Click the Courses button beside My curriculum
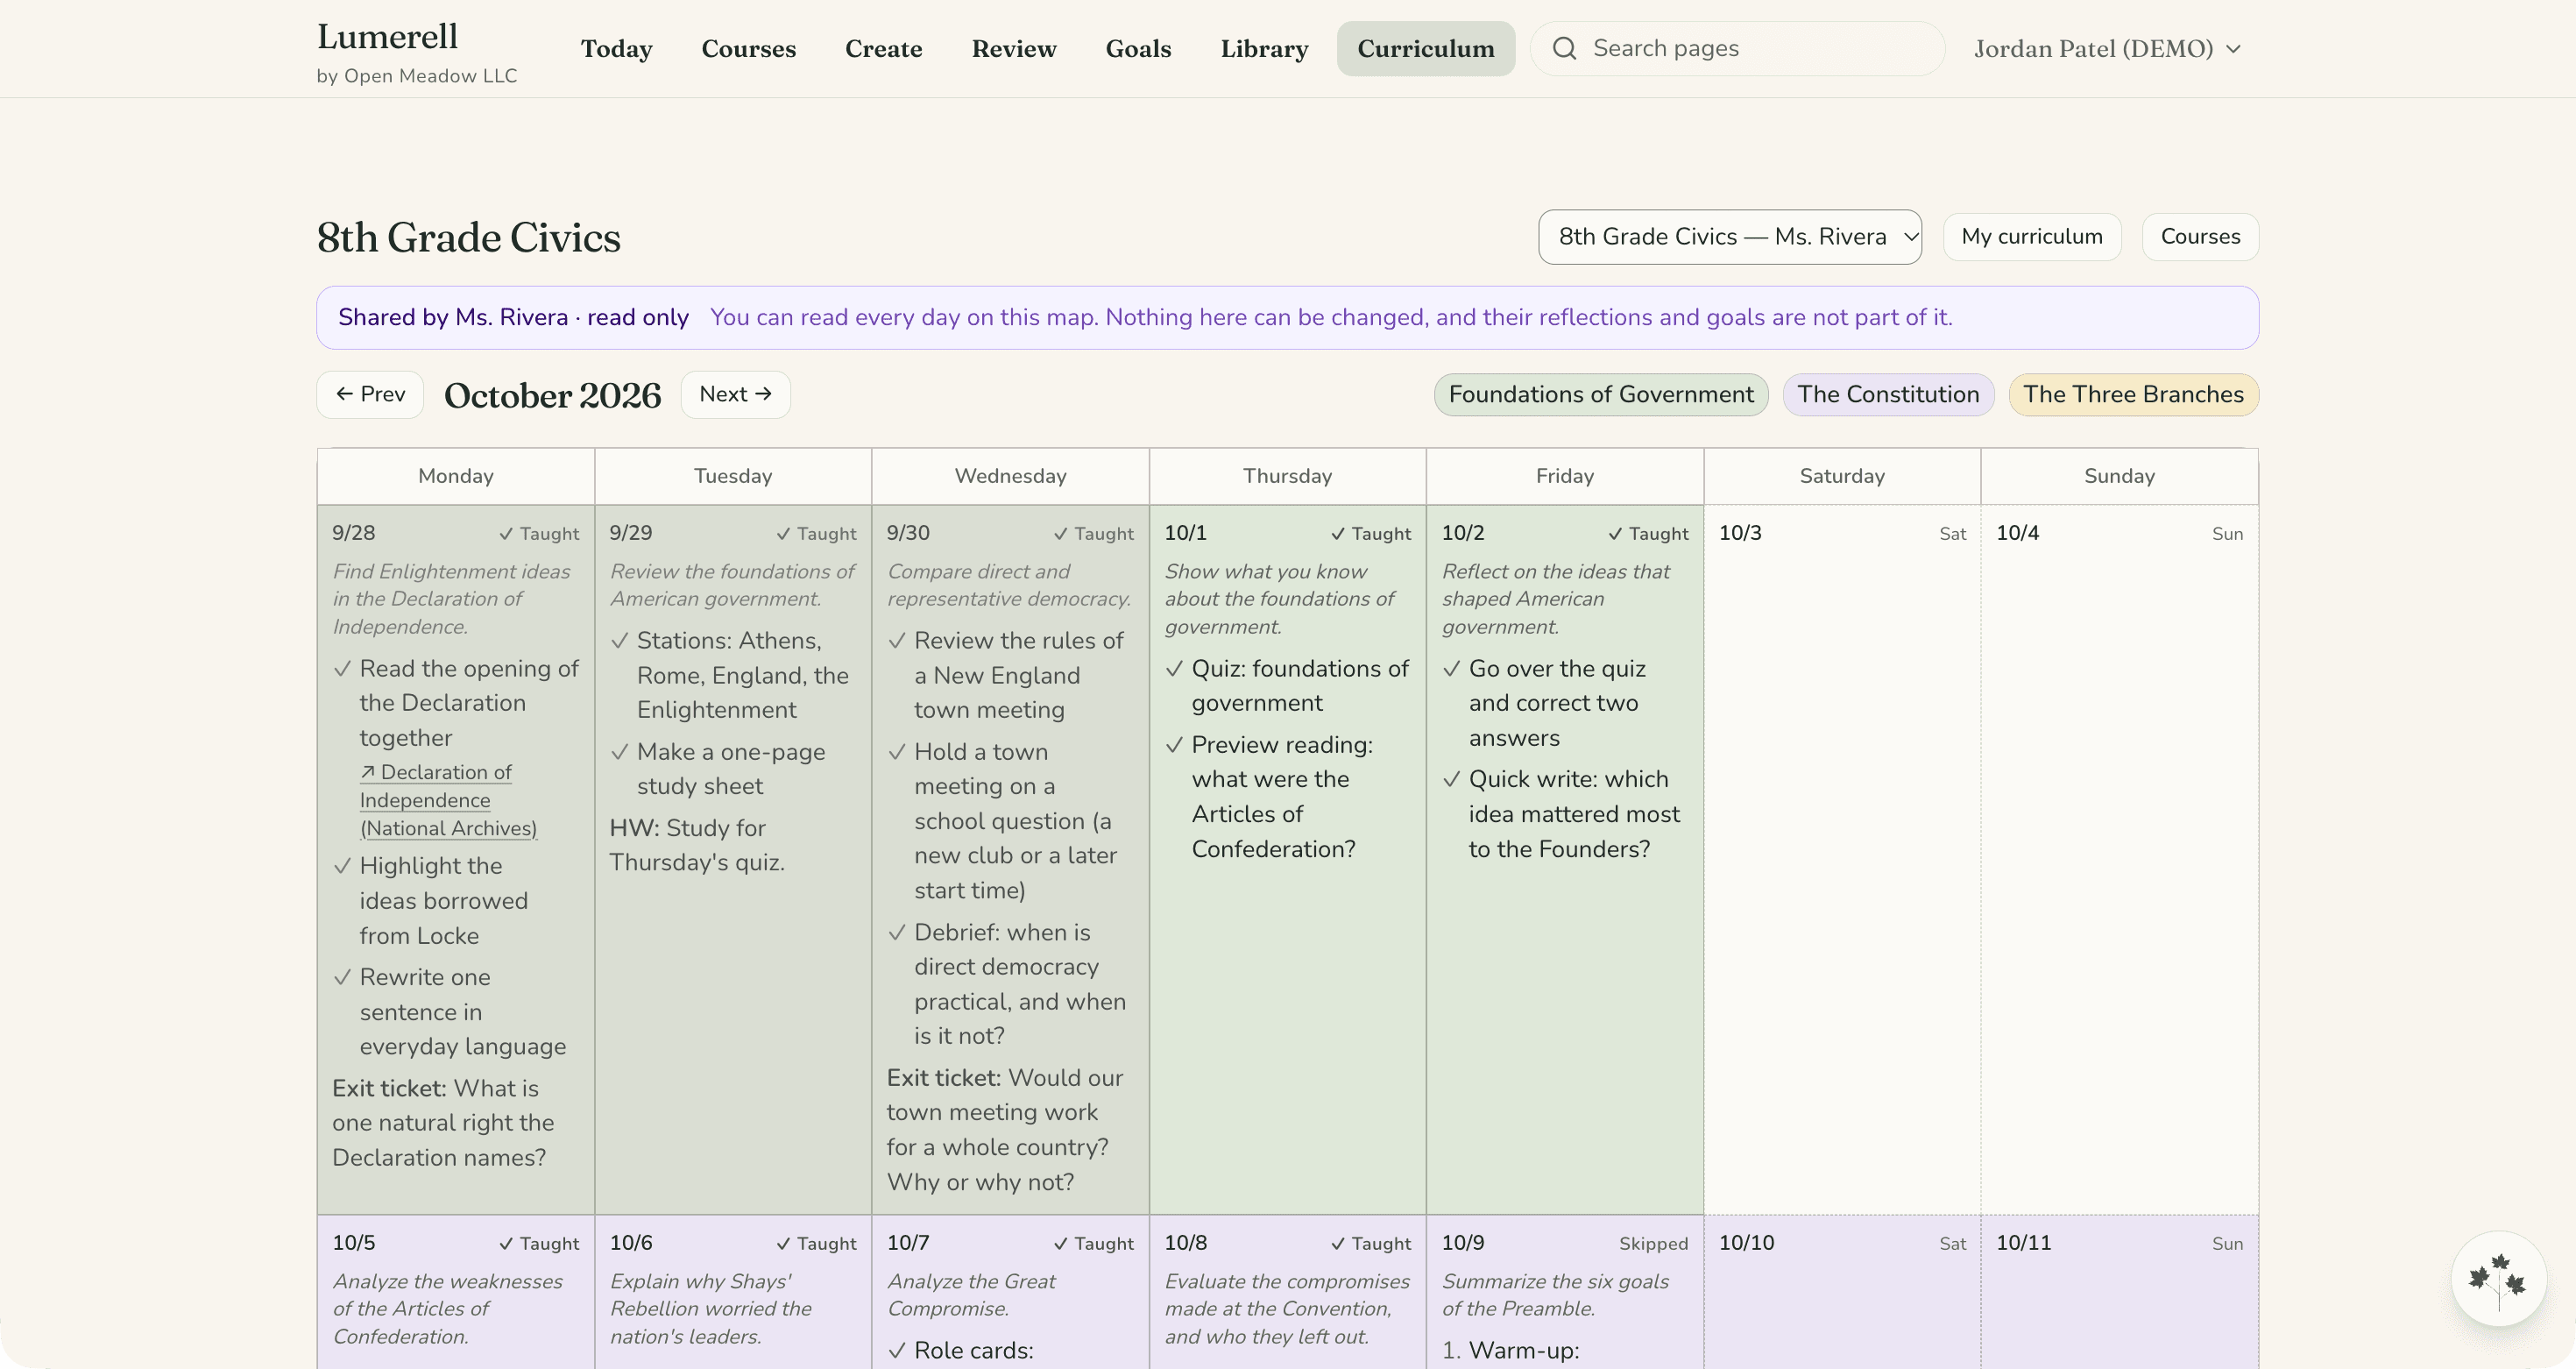2576x1369 pixels. click(x=2200, y=237)
